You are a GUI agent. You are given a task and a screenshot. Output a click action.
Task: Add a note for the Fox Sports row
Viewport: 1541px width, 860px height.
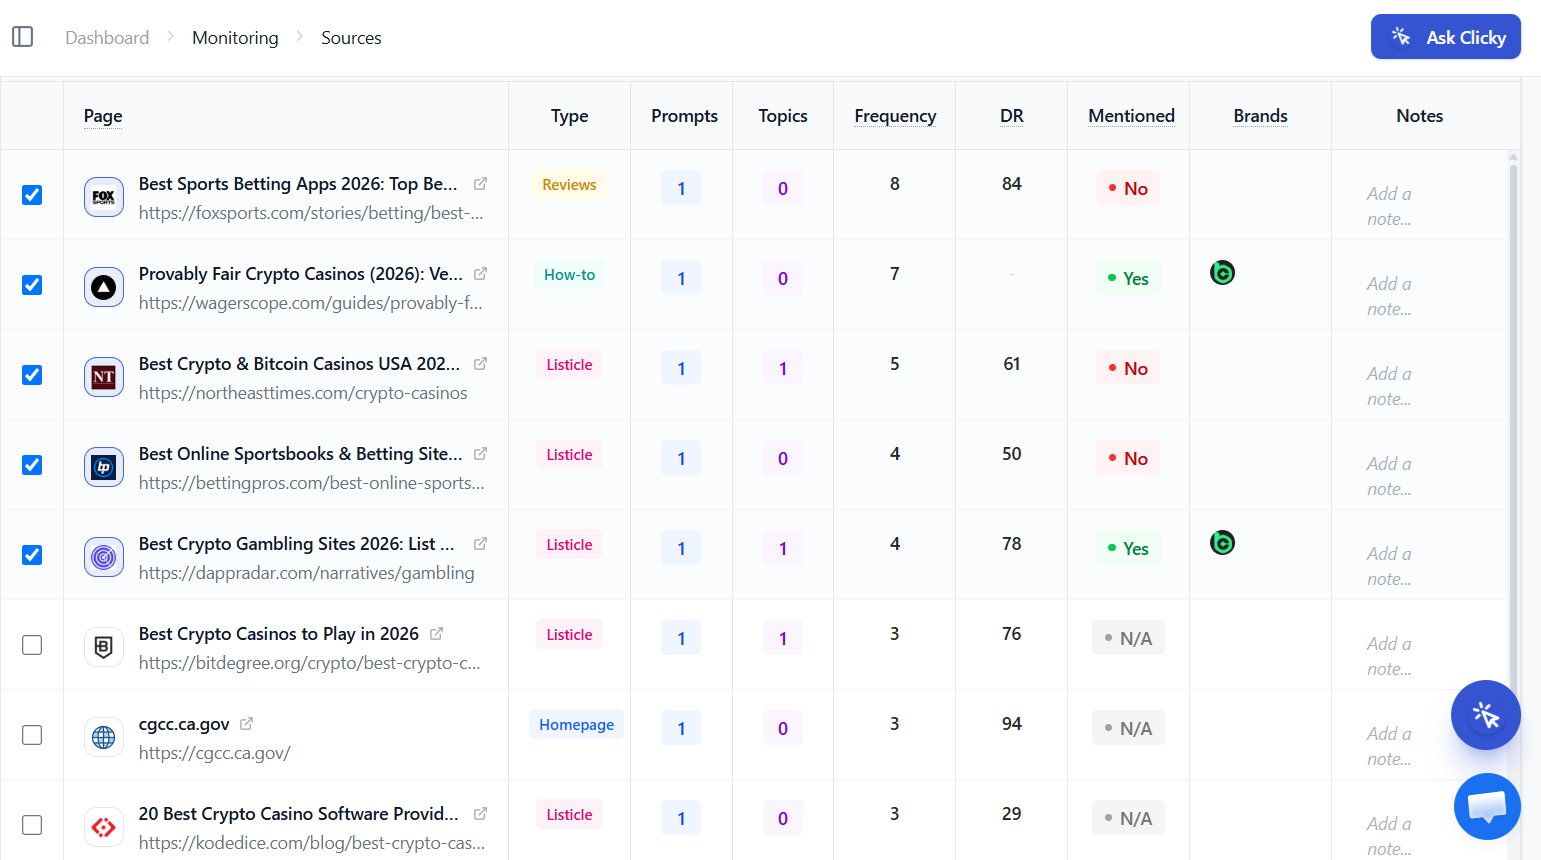(x=1389, y=206)
